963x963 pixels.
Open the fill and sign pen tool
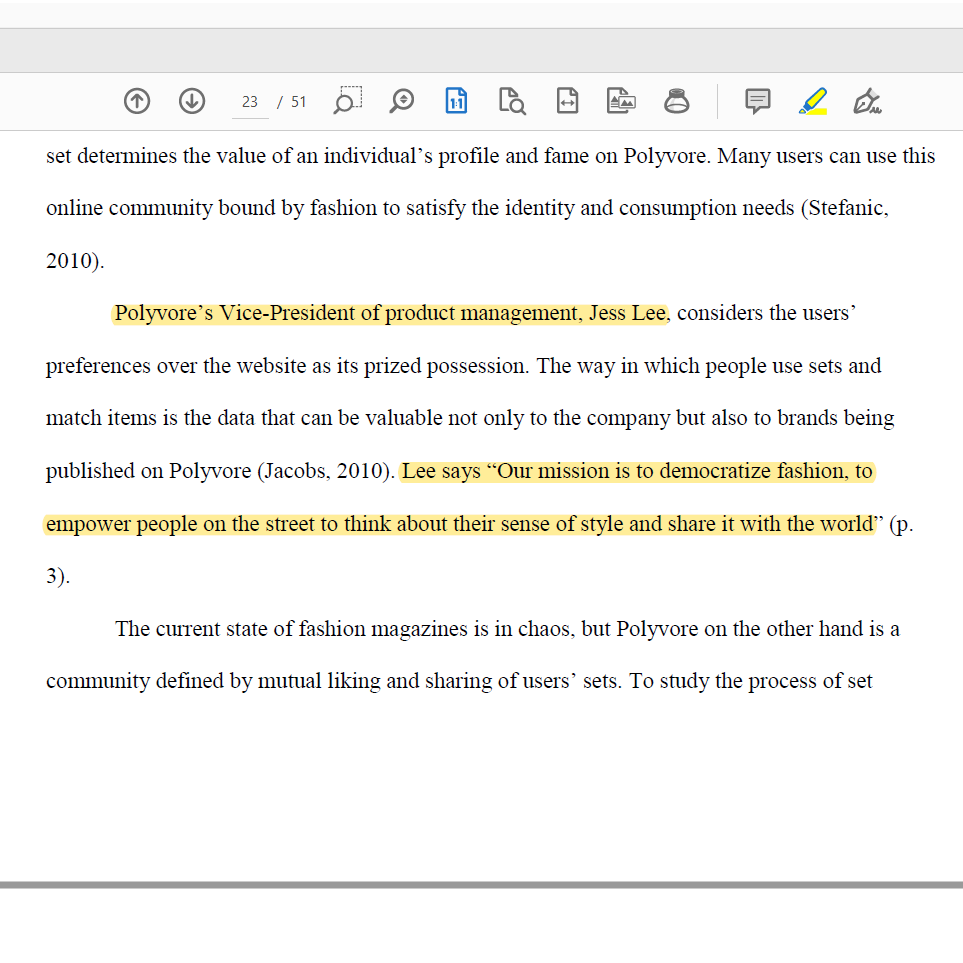[x=867, y=101]
